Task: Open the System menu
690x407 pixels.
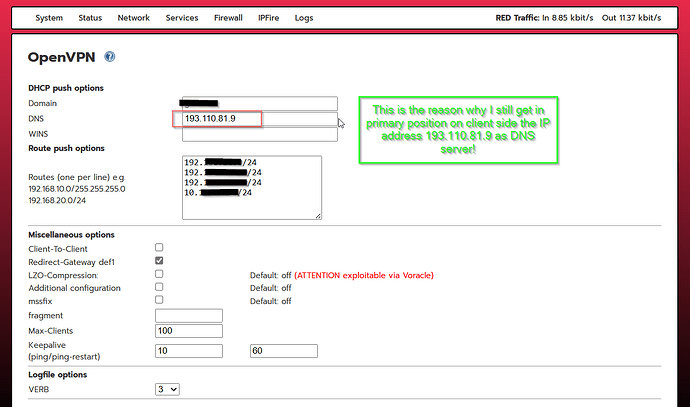Action: [49, 18]
